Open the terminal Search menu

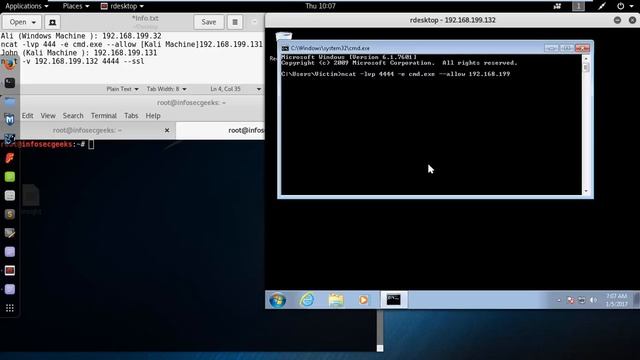(73, 116)
